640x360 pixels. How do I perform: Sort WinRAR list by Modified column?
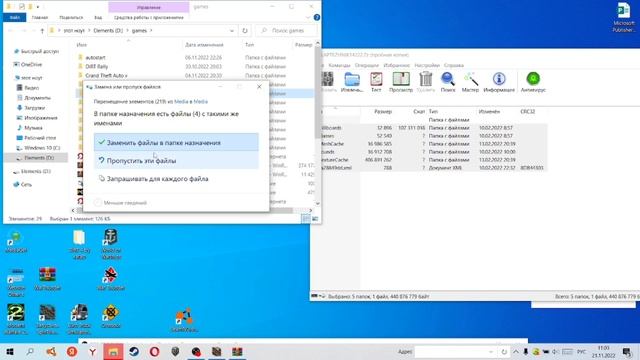(489, 111)
